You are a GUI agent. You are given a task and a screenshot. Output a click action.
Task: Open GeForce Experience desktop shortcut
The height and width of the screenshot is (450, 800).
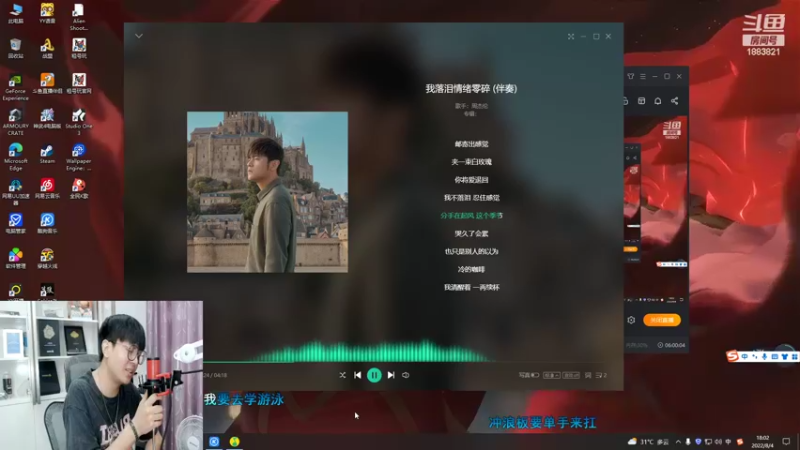15,87
